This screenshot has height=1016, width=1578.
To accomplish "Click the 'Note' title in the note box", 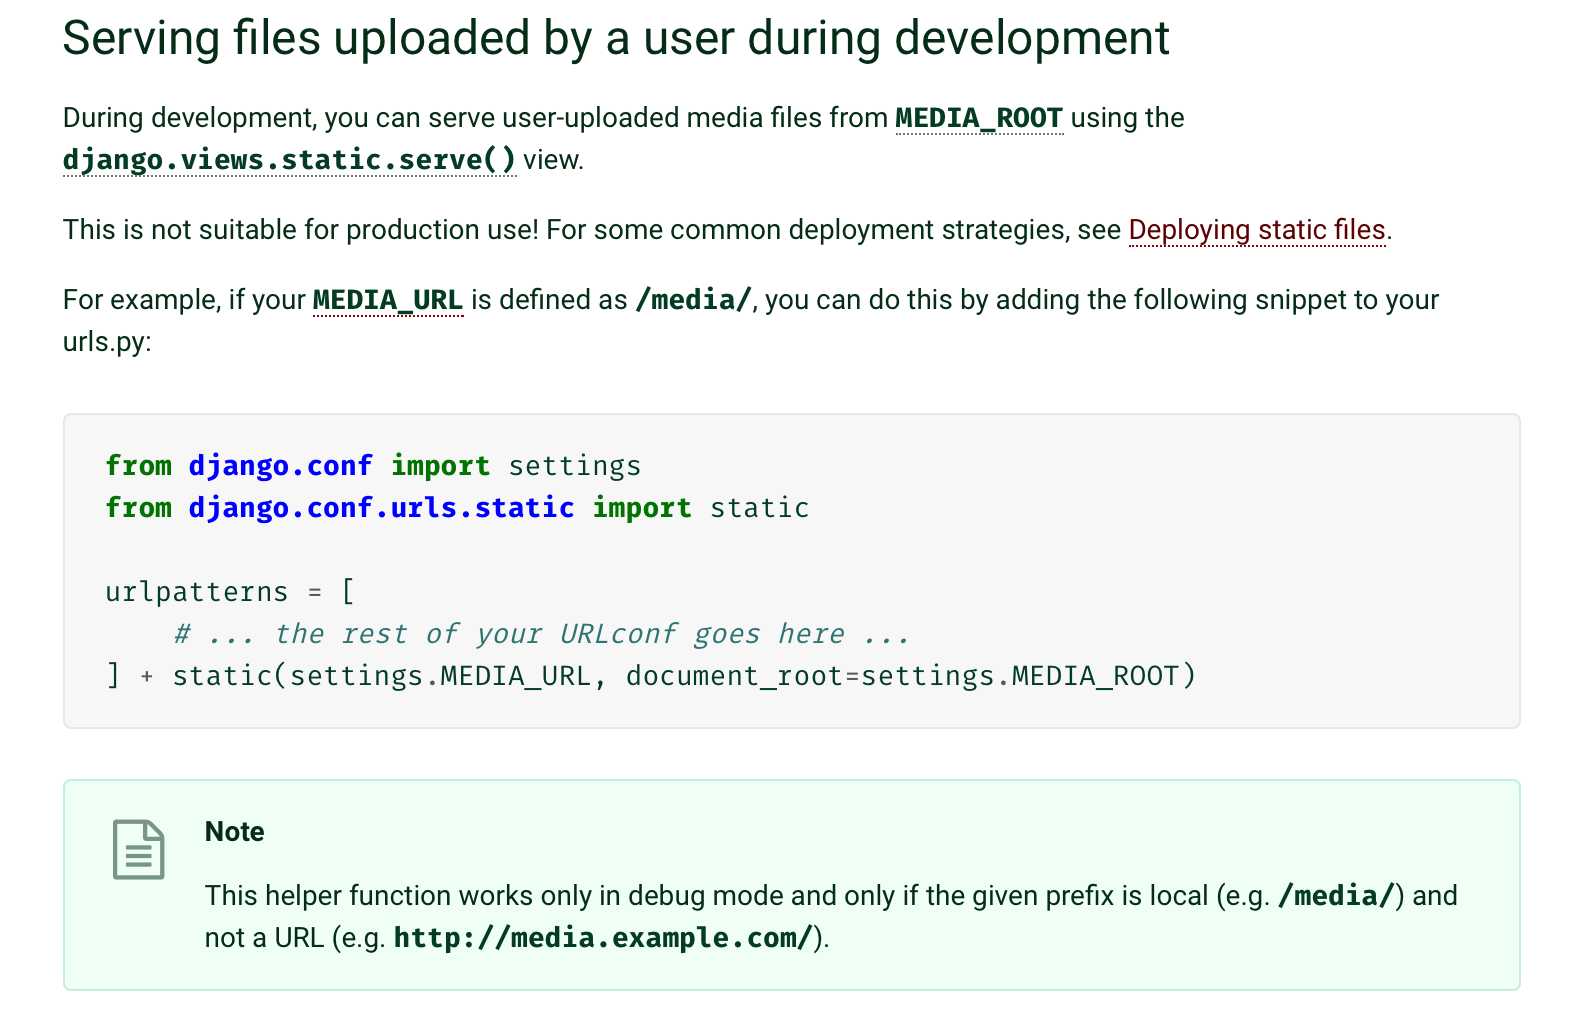I will click(x=234, y=832).
